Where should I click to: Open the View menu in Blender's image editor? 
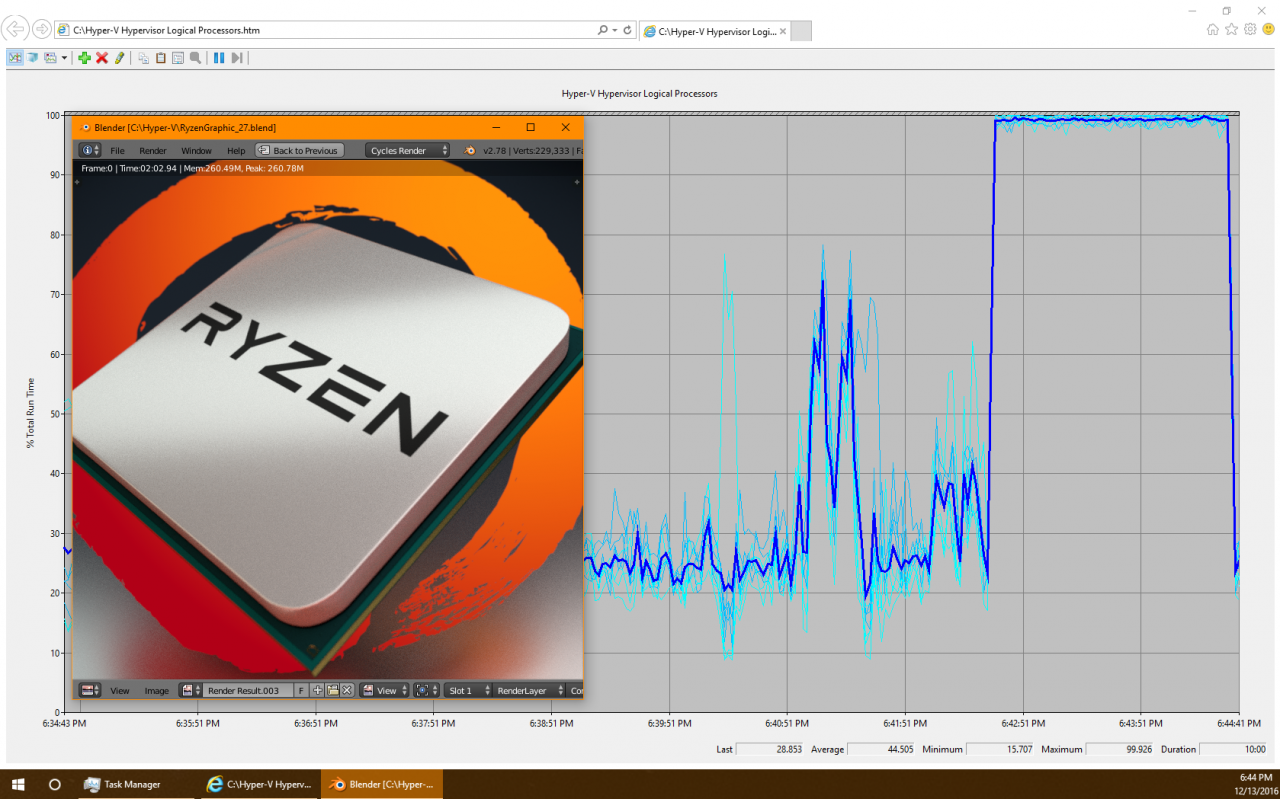pos(120,691)
